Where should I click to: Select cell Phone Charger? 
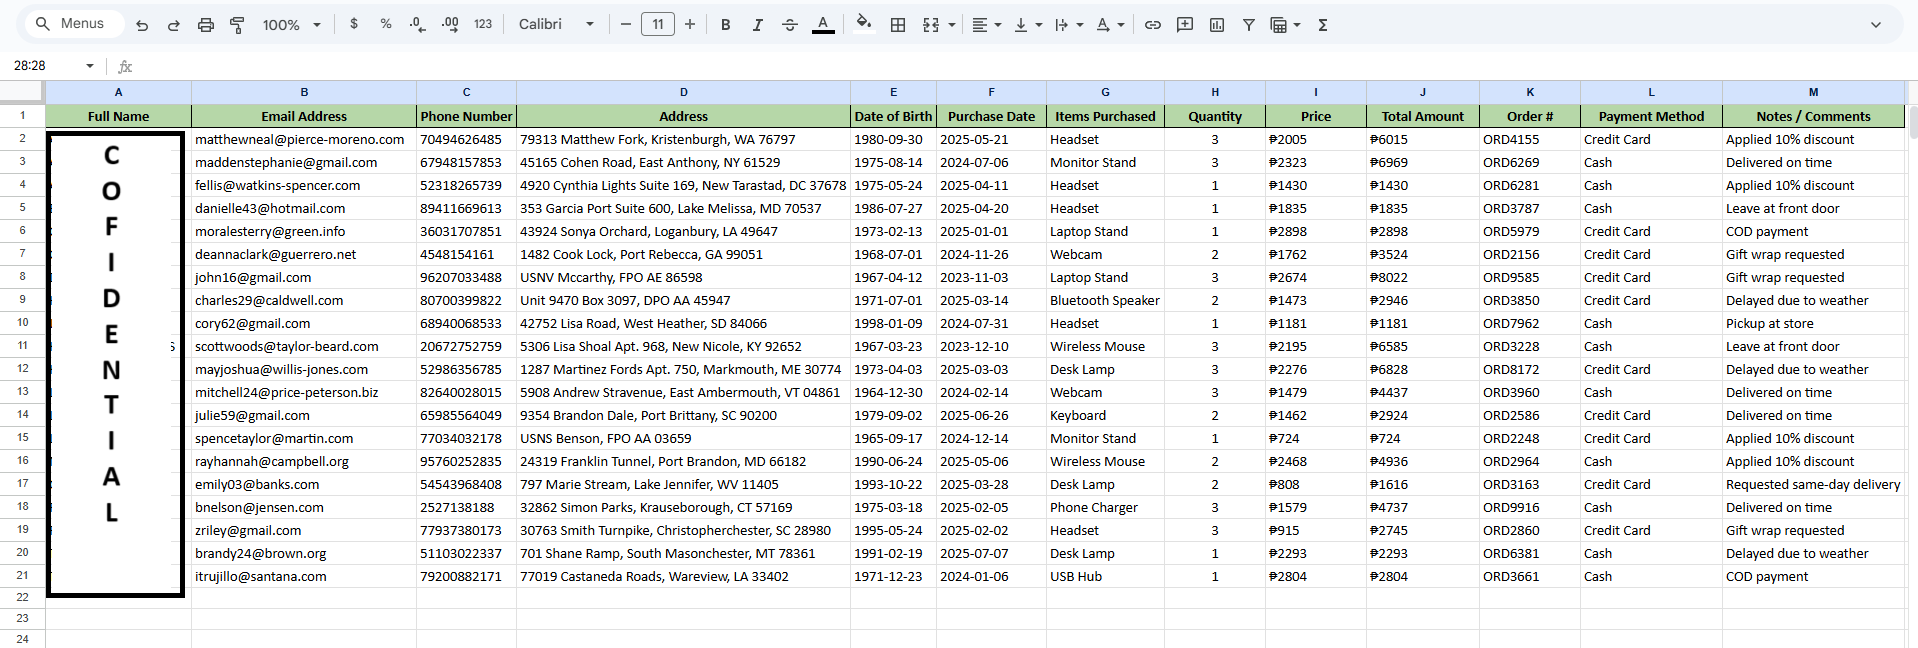point(1105,508)
